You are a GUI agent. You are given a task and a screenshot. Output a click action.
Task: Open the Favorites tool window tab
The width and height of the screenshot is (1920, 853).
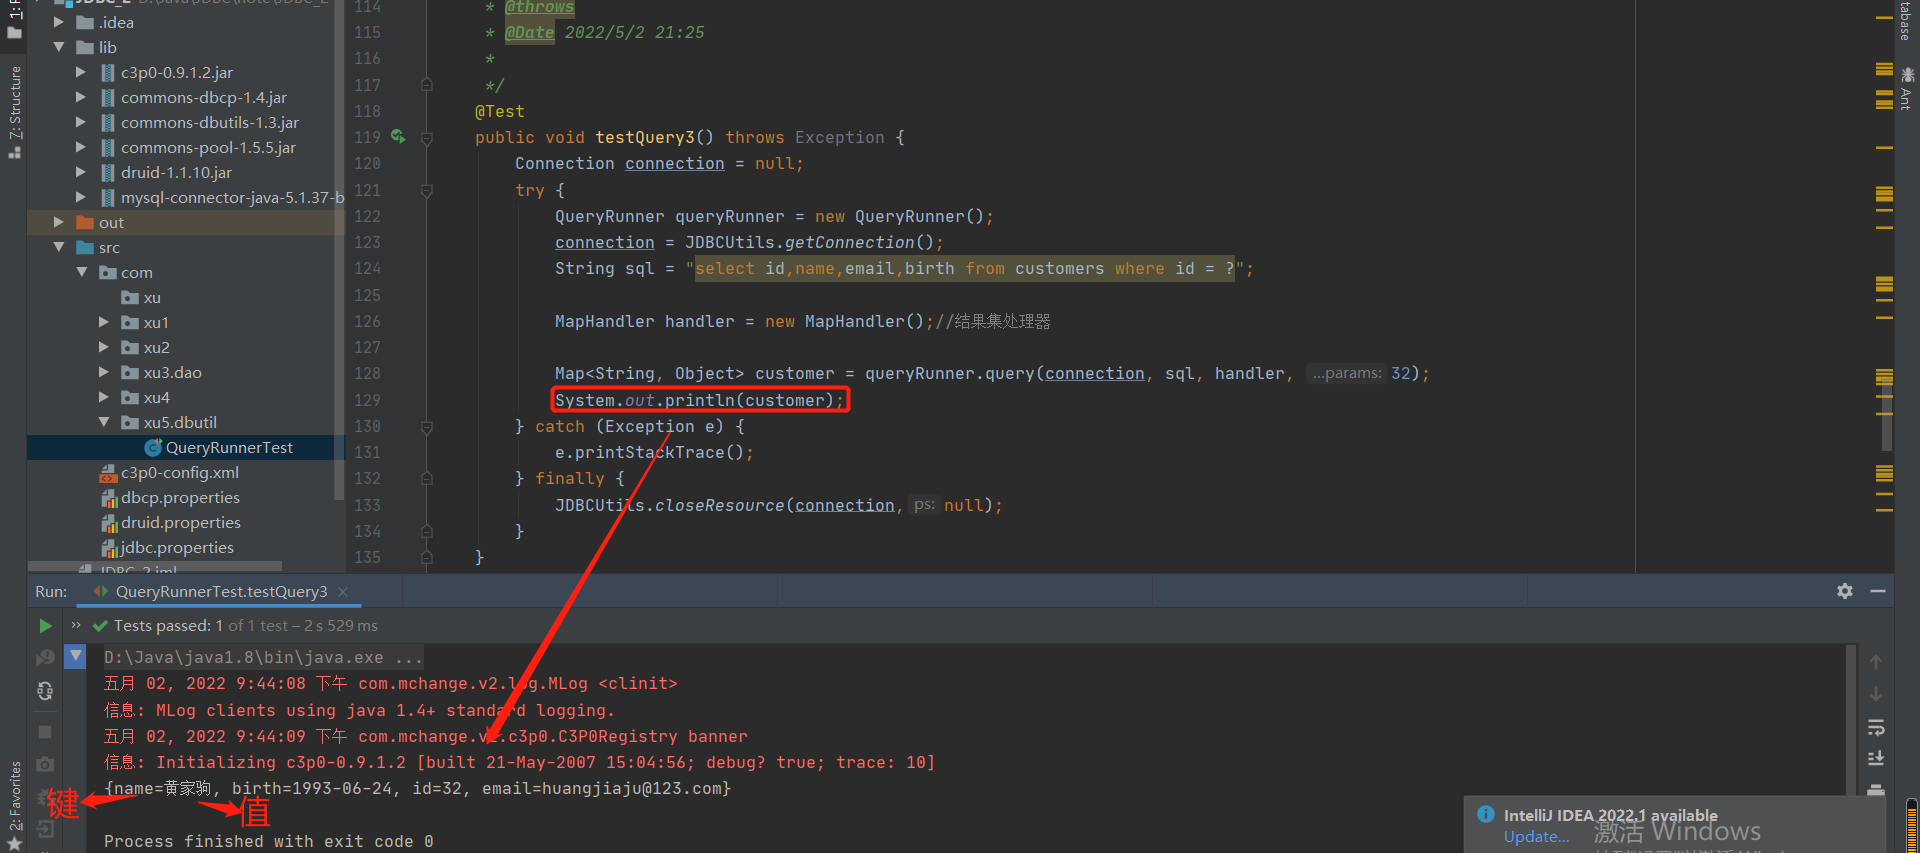[14, 804]
